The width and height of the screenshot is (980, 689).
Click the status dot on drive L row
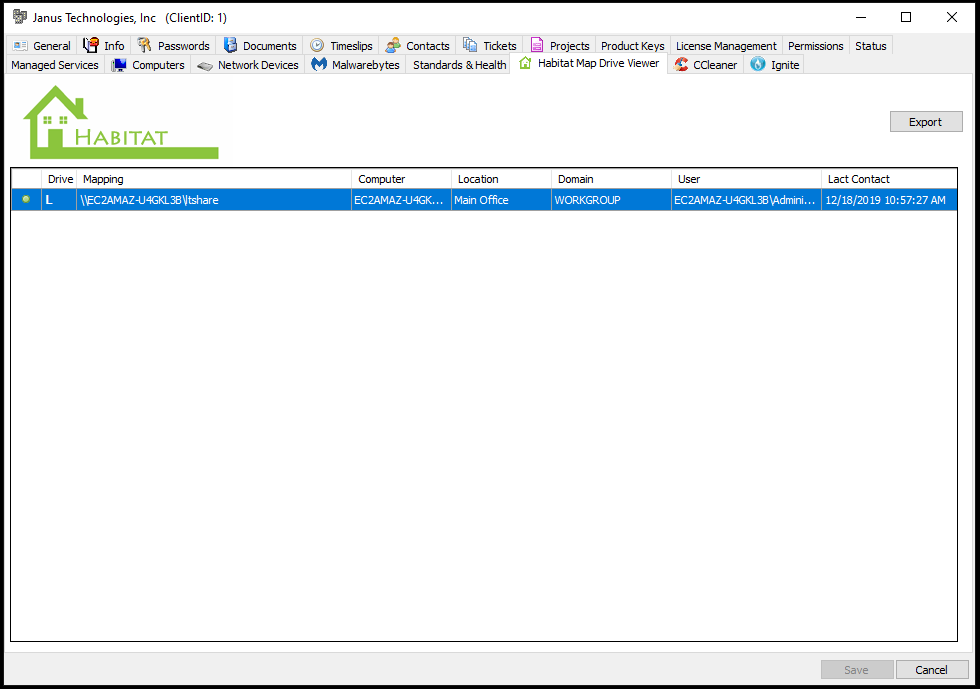pos(26,200)
